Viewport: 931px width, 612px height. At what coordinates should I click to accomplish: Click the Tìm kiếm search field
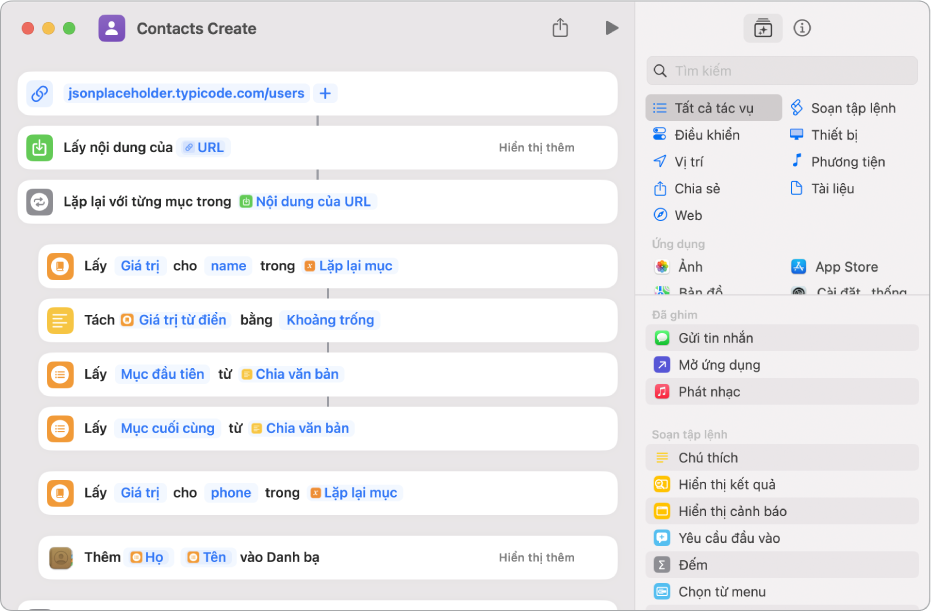click(x=782, y=71)
